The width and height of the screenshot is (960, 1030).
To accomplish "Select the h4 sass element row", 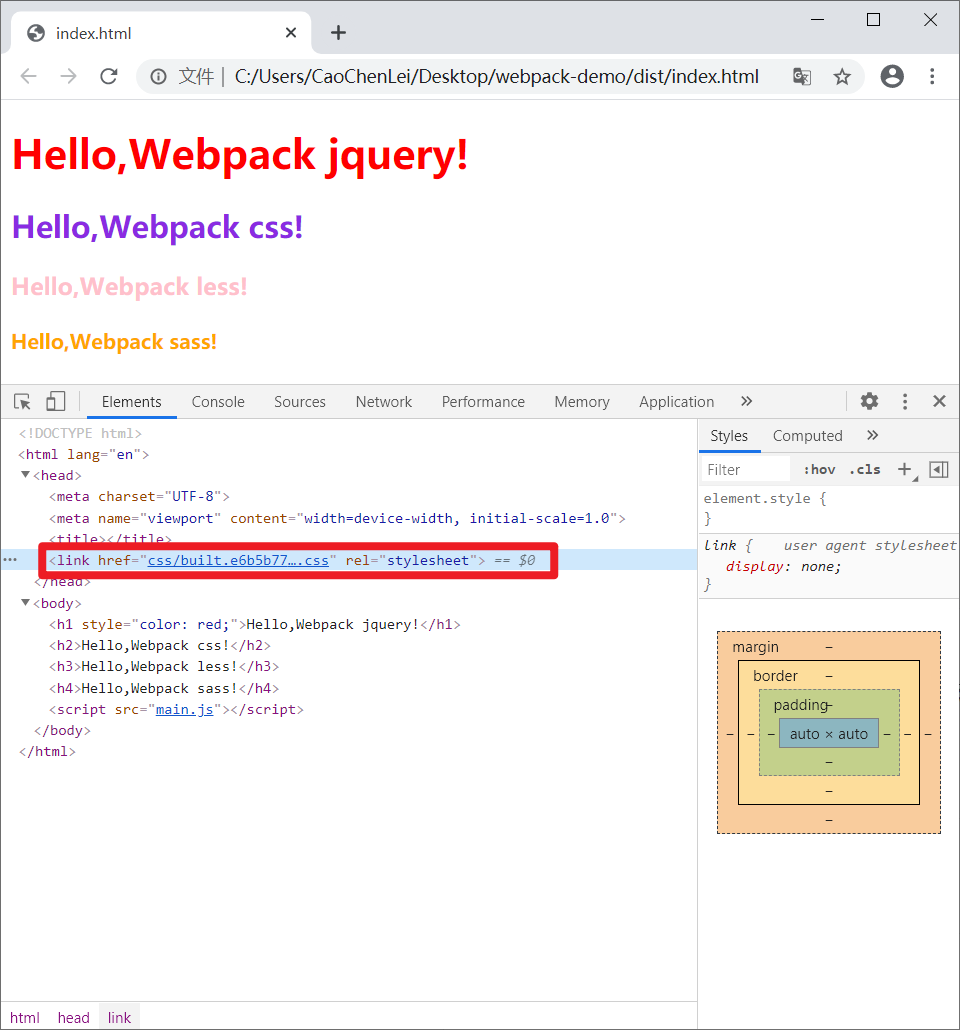I will click(164, 688).
